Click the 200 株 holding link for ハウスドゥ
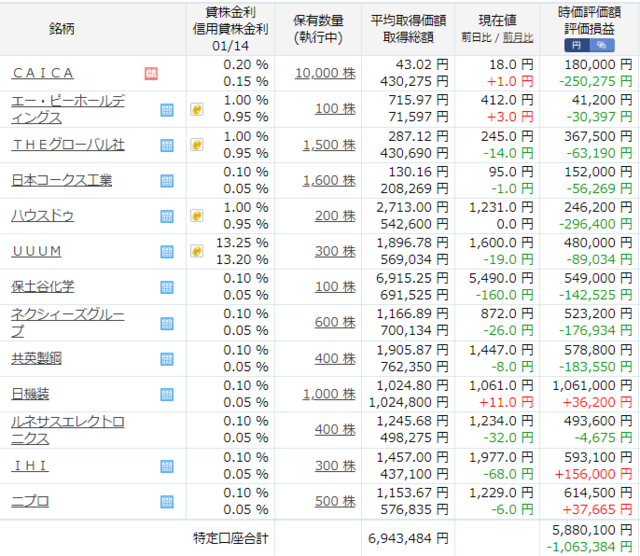 (x=335, y=216)
